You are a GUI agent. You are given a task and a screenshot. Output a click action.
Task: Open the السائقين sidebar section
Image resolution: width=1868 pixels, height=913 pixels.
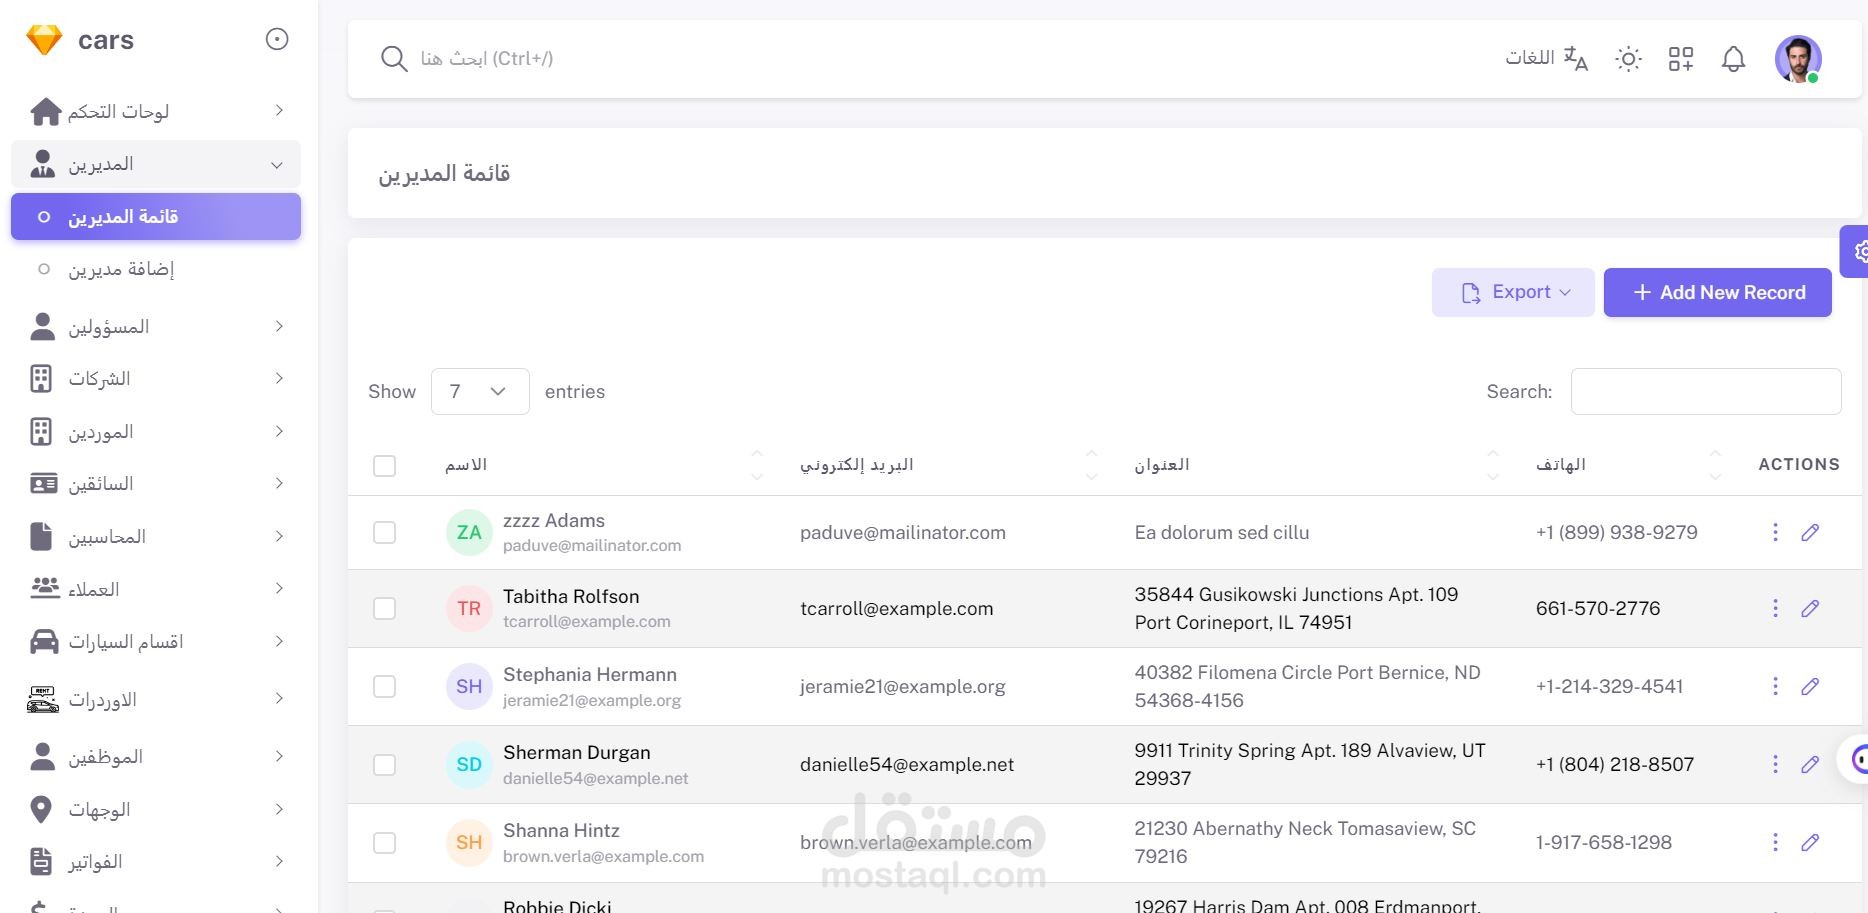[156, 484]
